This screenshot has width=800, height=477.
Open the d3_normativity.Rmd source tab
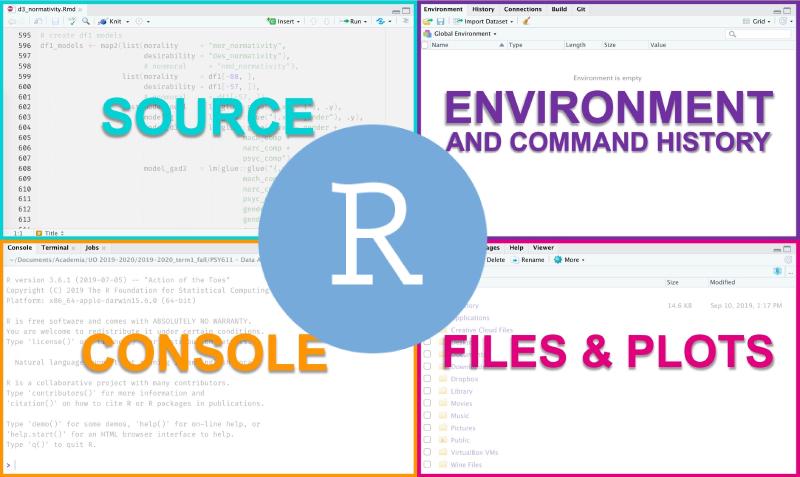(x=46, y=9)
